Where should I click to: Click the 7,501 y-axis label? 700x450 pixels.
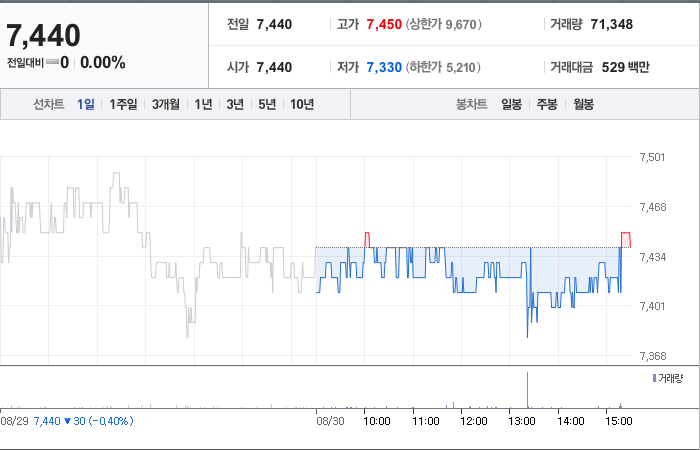[652, 157]
